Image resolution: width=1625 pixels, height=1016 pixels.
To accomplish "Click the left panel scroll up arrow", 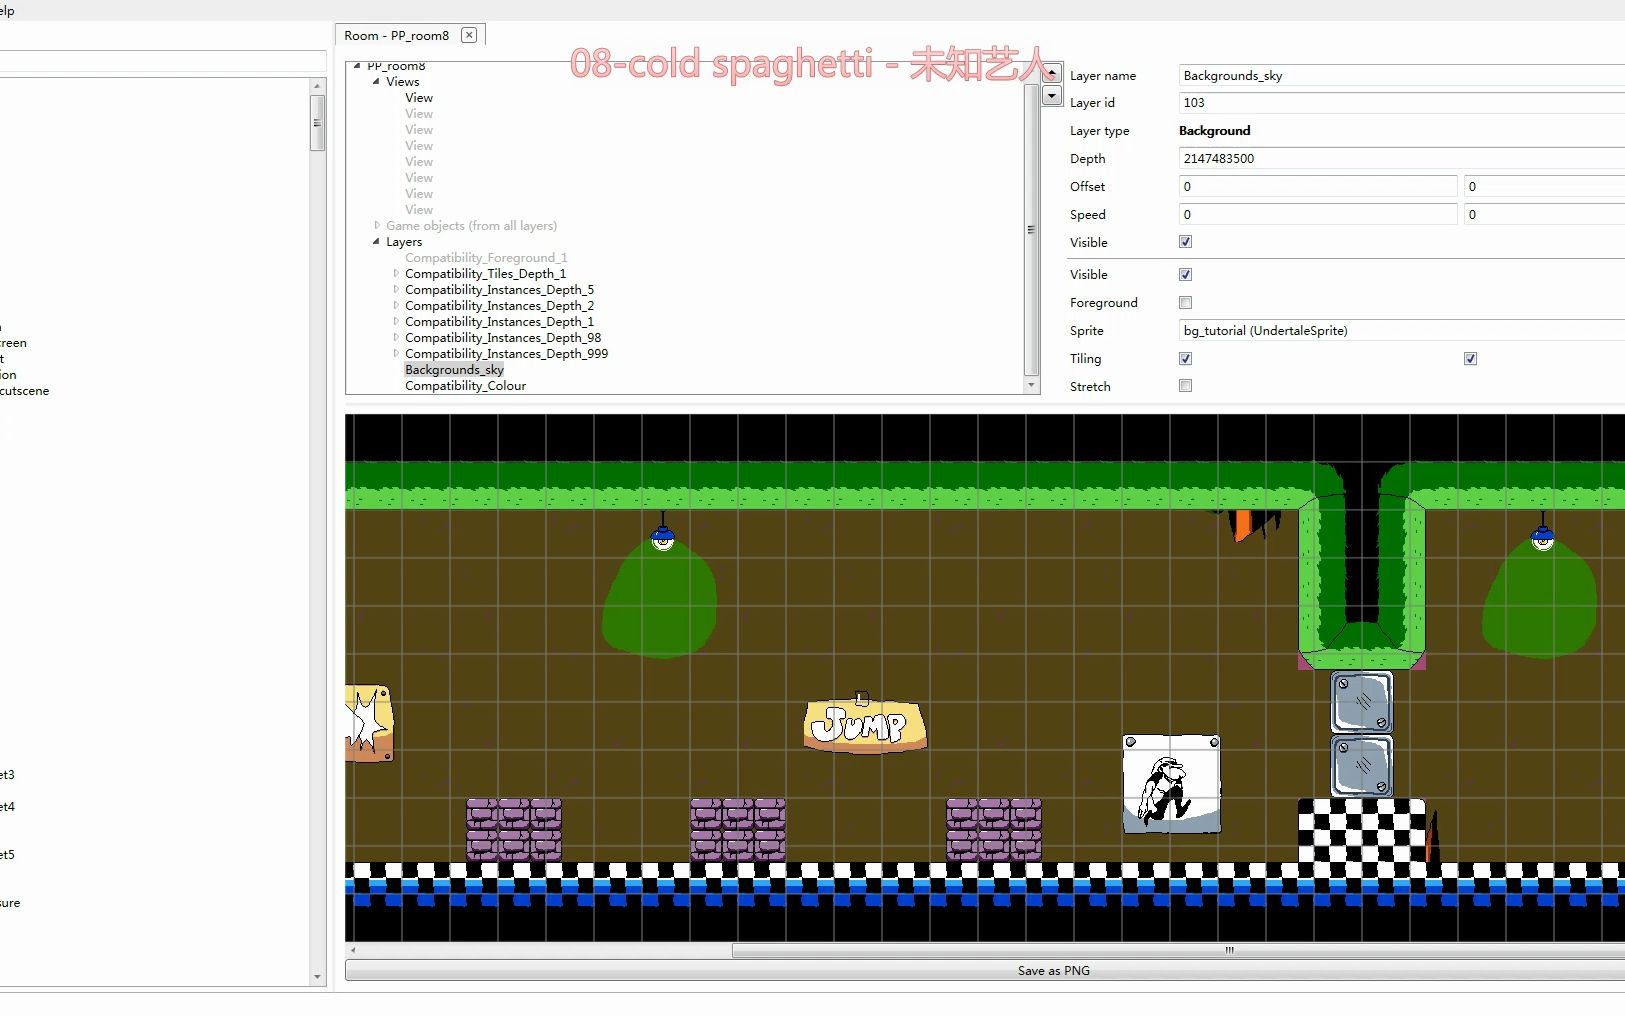I will (317, 86).
